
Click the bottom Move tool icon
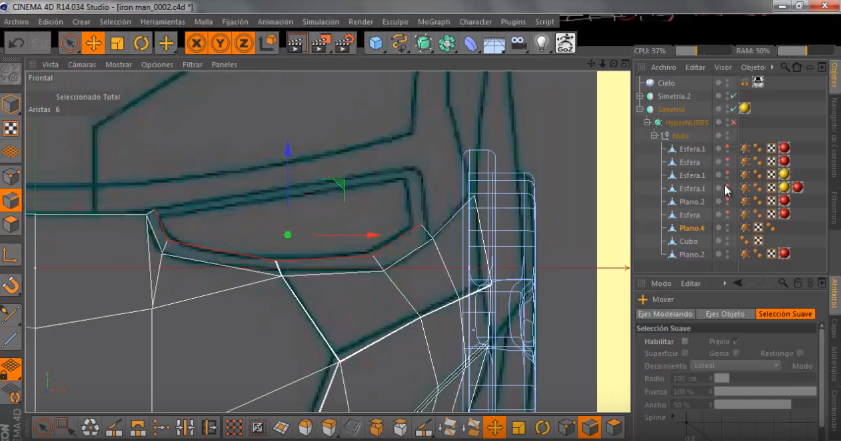(494, 428)
